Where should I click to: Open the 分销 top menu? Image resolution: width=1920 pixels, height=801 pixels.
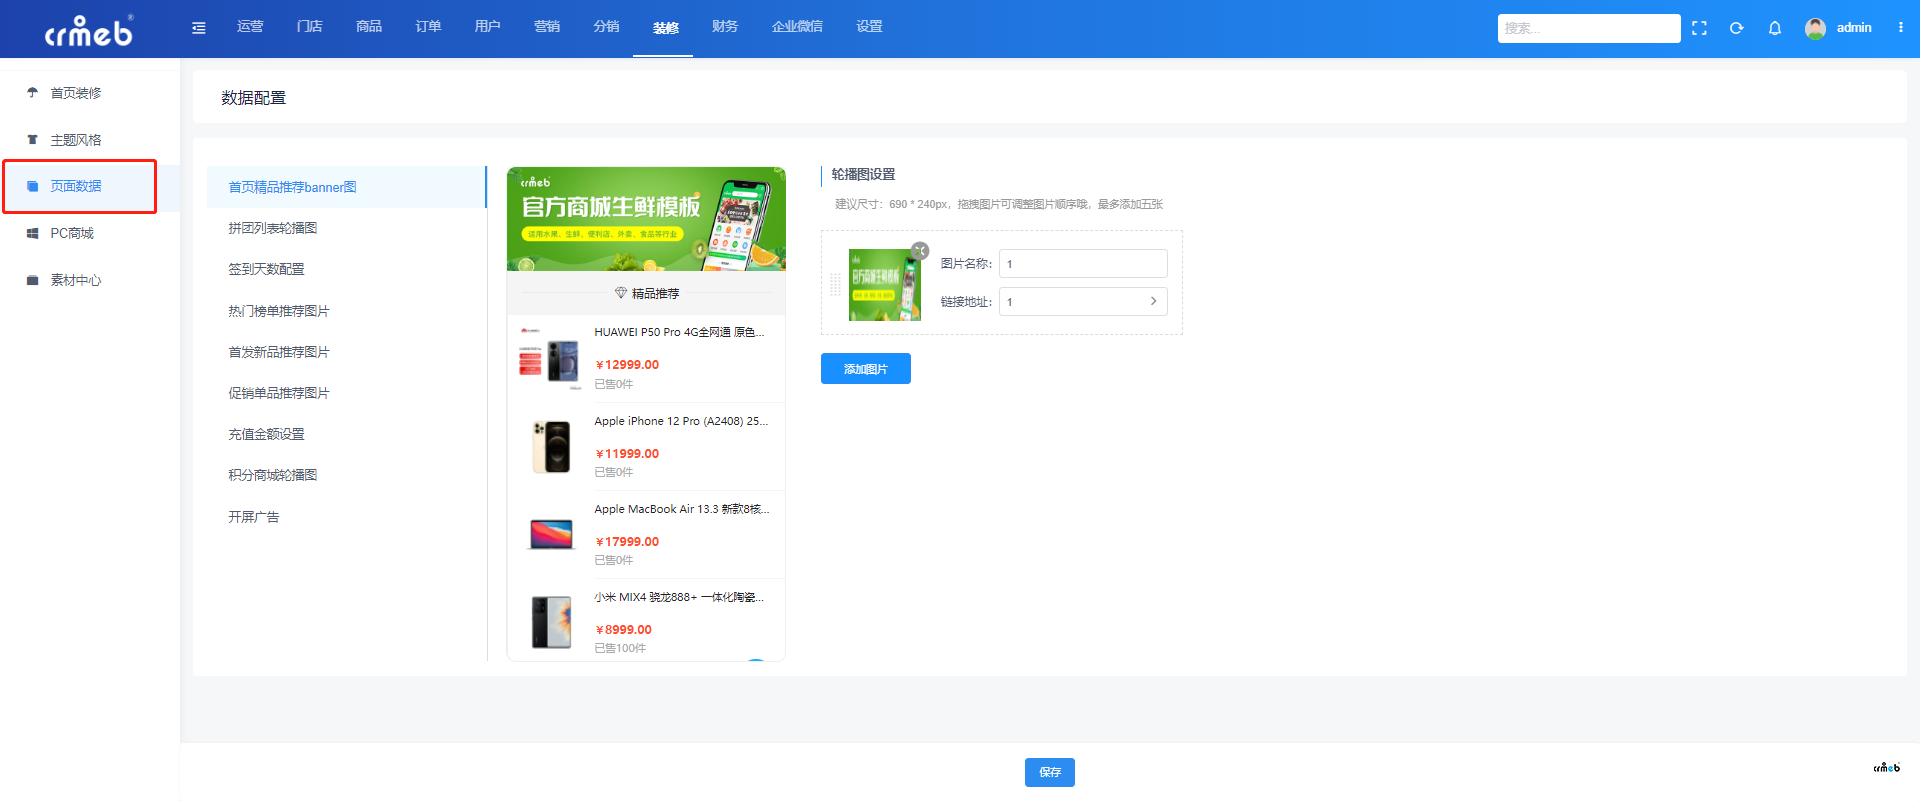(x=606, y=27)
